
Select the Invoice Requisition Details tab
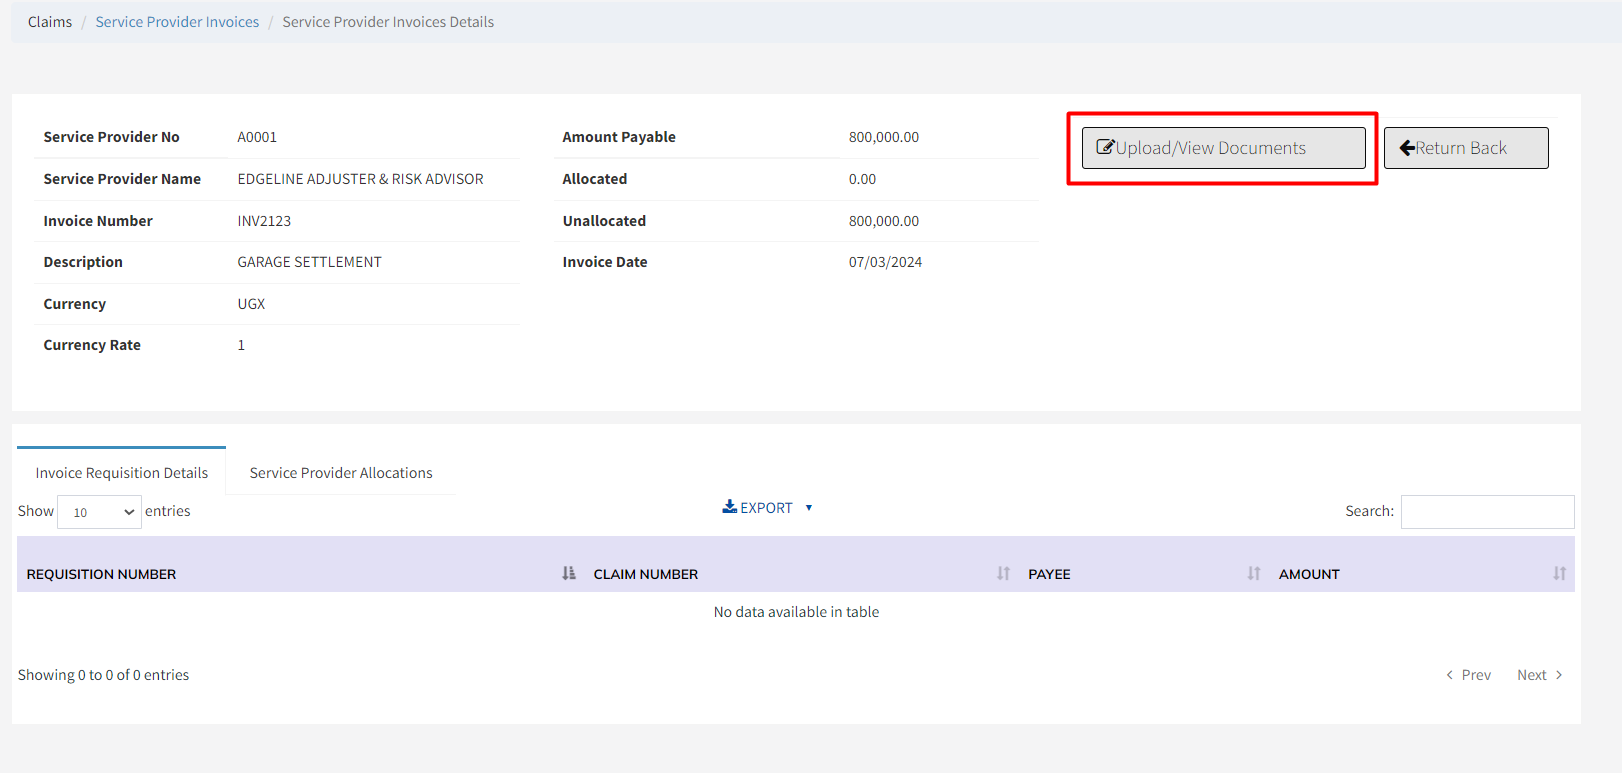122,473
